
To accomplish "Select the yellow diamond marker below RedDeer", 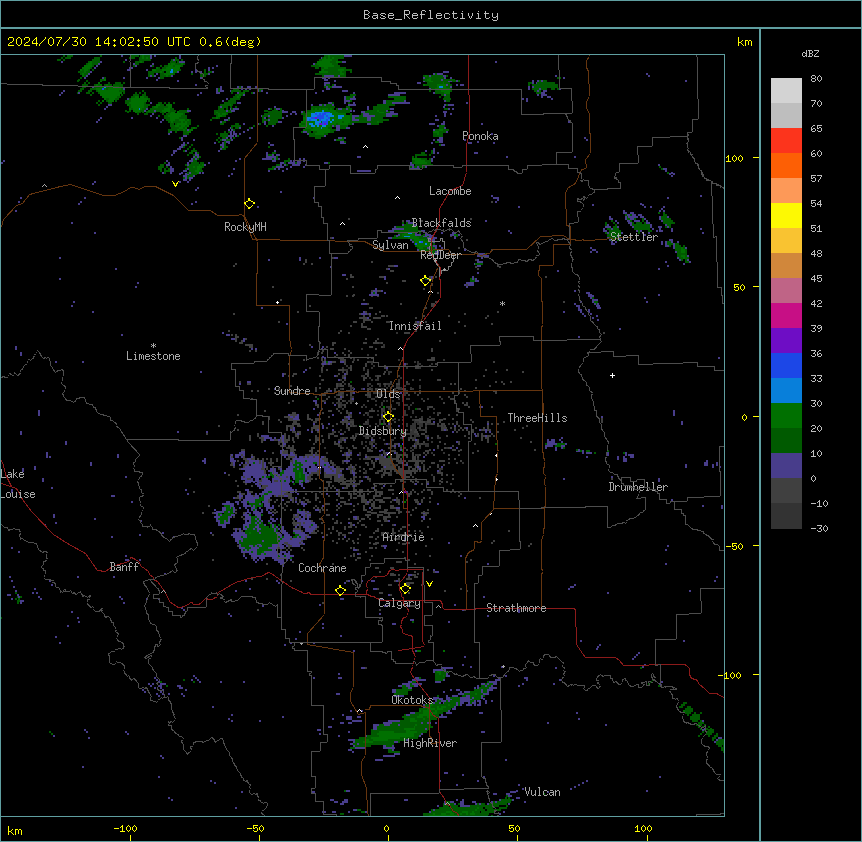I will point(425,281).
